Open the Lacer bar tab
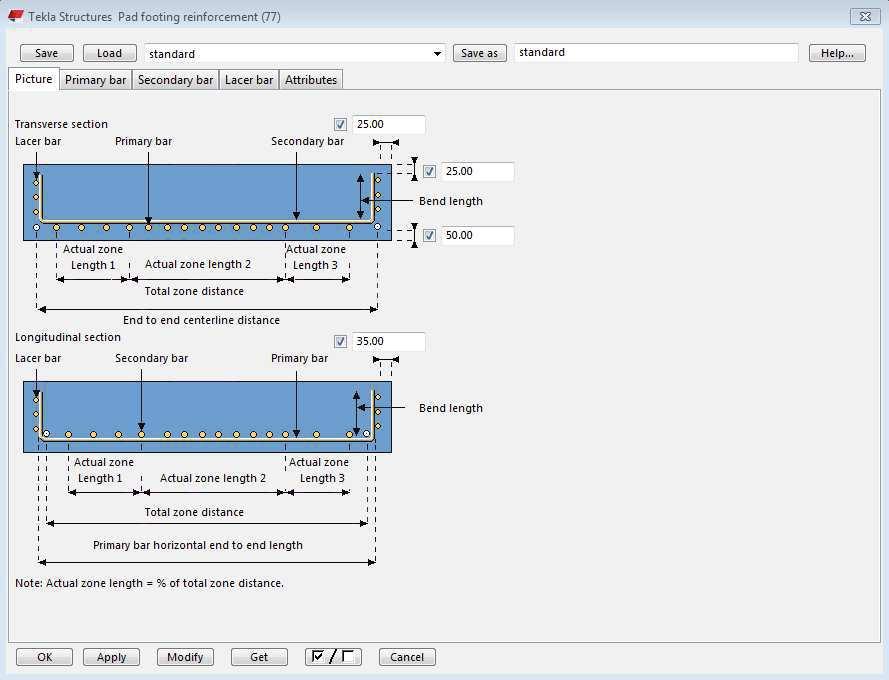889x680 pixels. 249,80
